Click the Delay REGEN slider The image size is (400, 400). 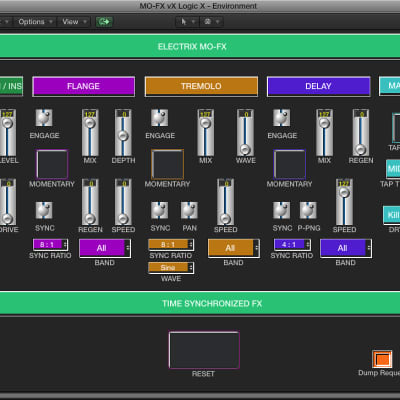(361, 133)
